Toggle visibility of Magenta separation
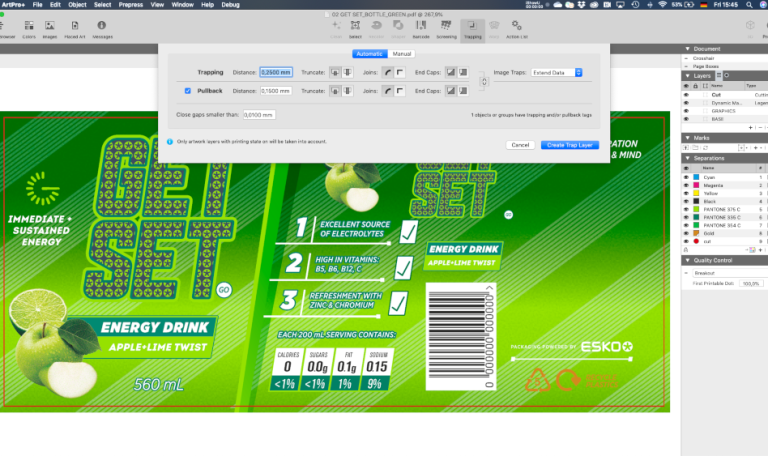768x456 pixels. pyautogui.click(x=686, y=186)
